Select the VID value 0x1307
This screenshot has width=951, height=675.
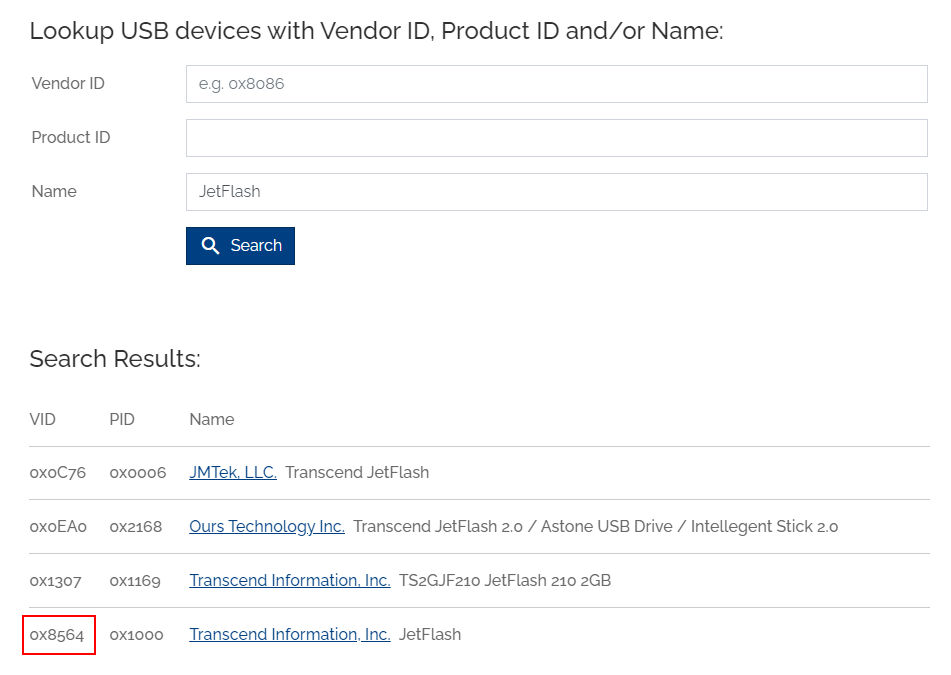(x=56, y=581)
